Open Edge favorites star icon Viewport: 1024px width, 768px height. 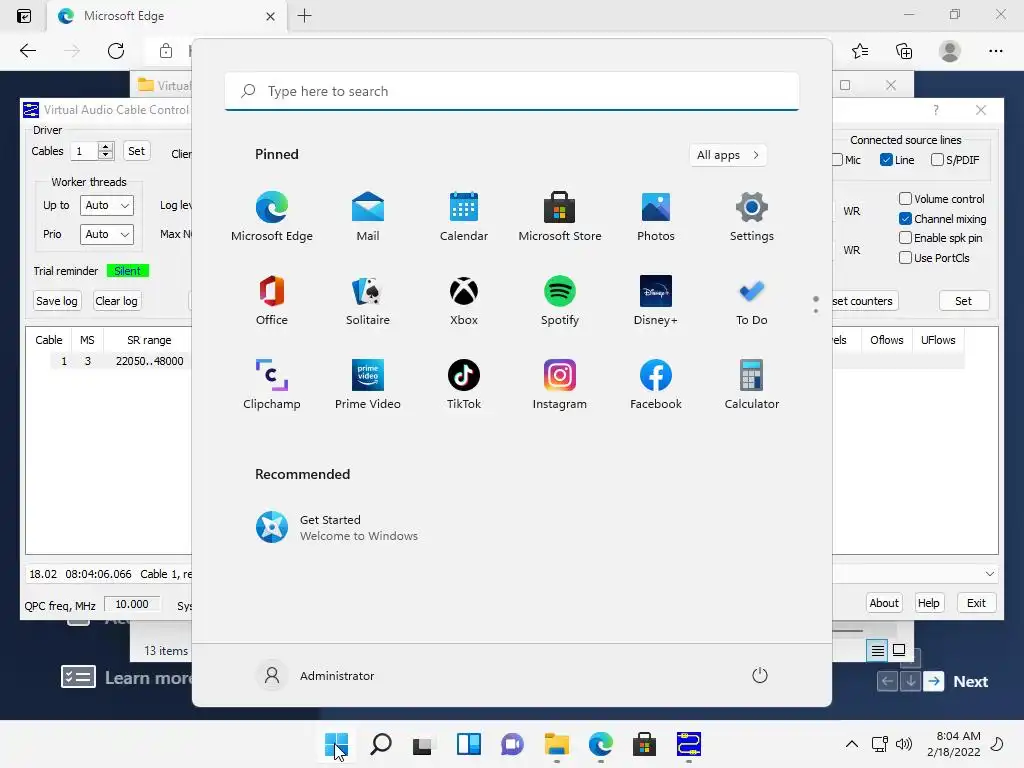(x=860, y=51)
